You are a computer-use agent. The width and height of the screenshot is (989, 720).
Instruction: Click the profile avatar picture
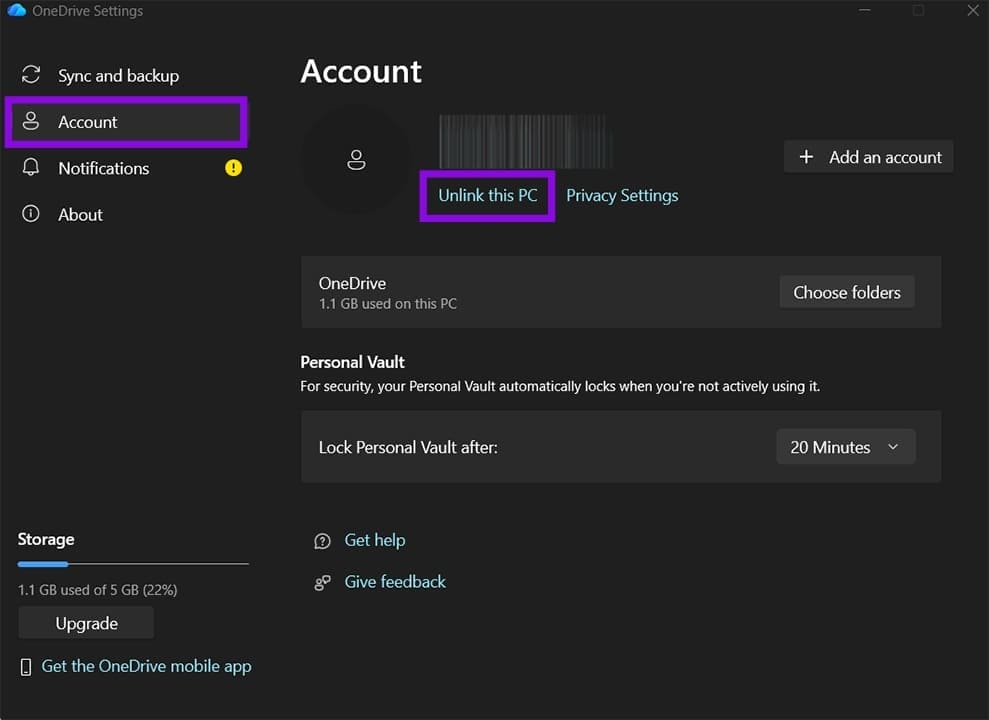(356, 160)
